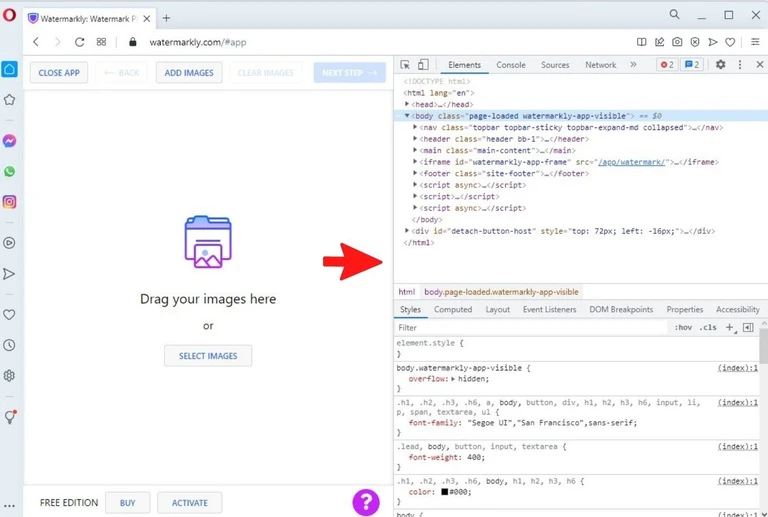Click ACTIVATE button
Image resolution: width=768 pixels, height=517 pixels.
pos(190,503)
